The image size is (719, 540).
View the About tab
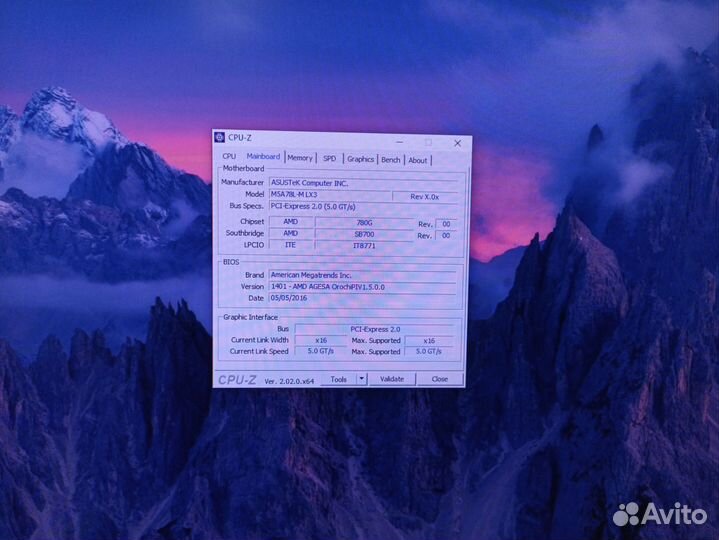pyautogui.click(x=417, y=160)
